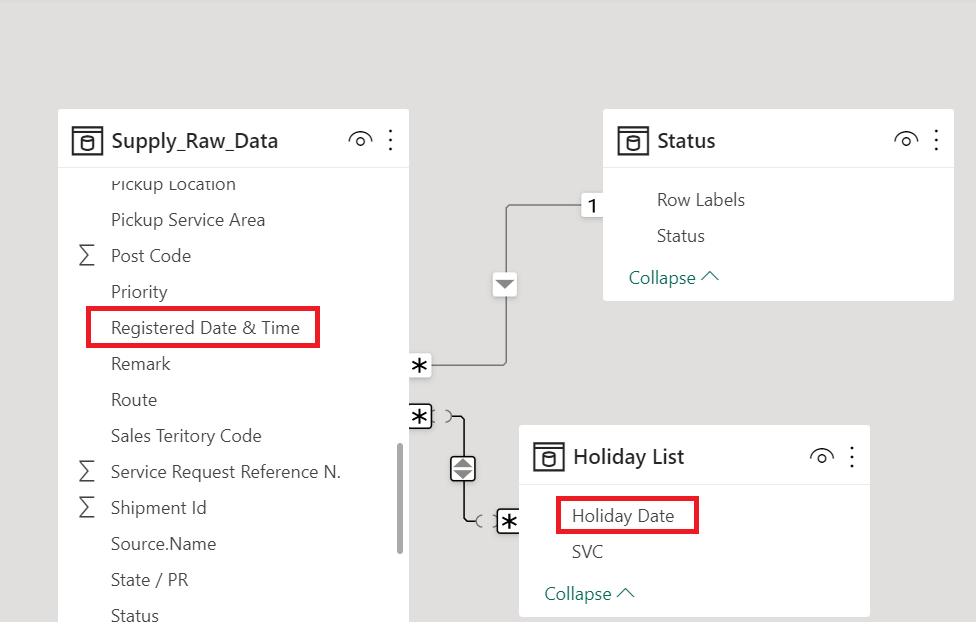The width and height of the screenshot is (976, 622).
Task: Select the bidirectional filter arrow on Holiday relationship
Action: point(462,468)
